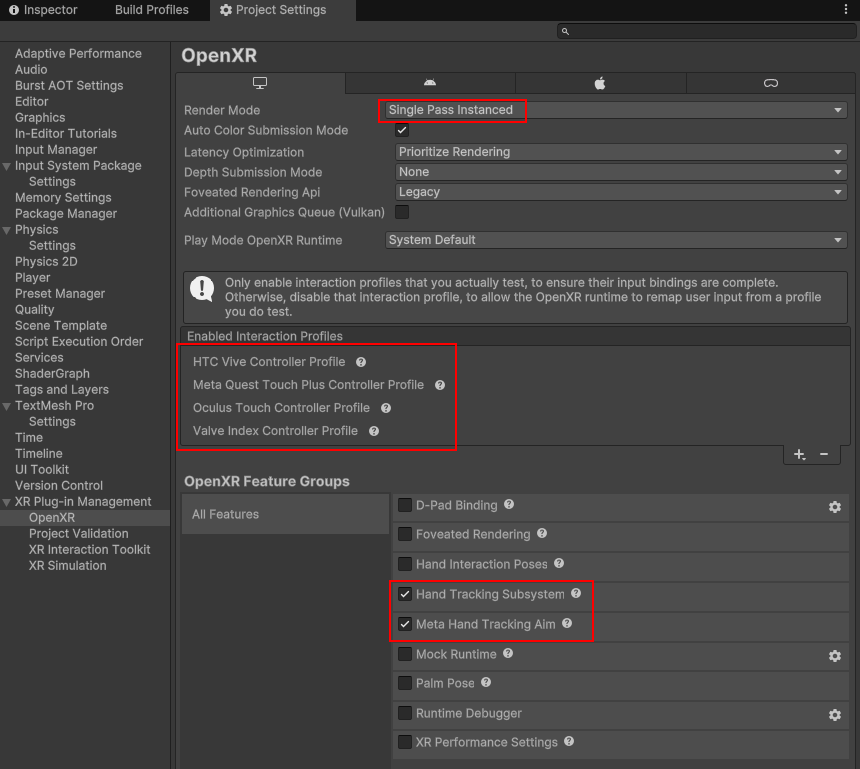Open Mock Runtime settings gear
Screen dimensions: 860x769
pyautogui.click(x=835, y=656)
